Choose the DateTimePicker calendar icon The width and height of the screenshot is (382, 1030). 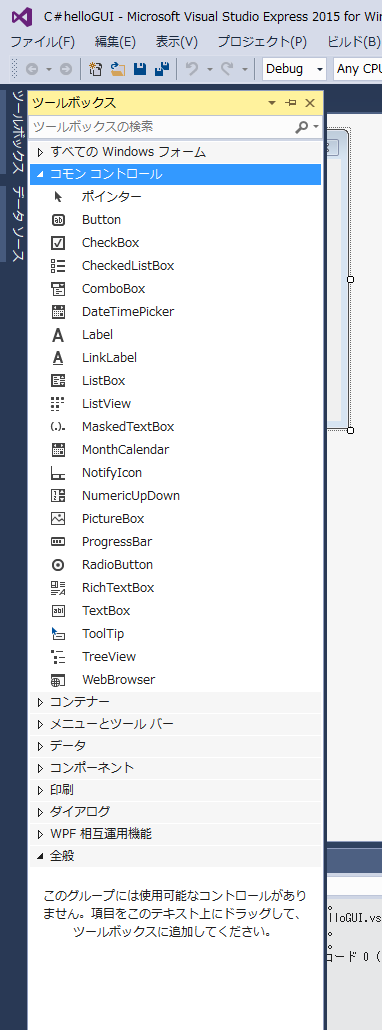(x=58, y=312)
